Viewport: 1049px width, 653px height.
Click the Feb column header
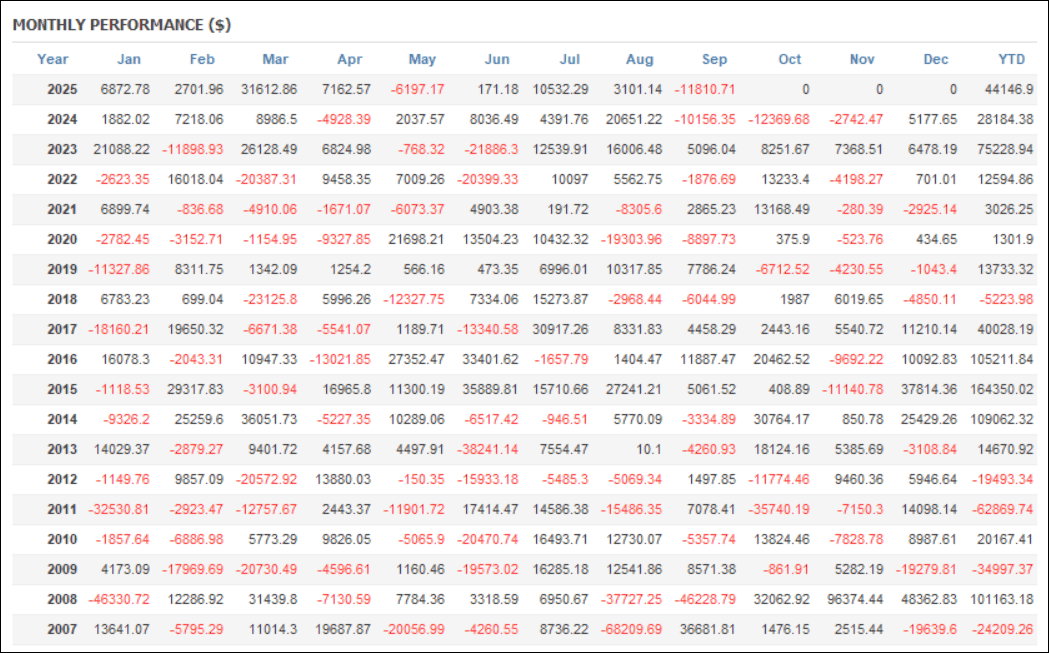coord(202,59)
